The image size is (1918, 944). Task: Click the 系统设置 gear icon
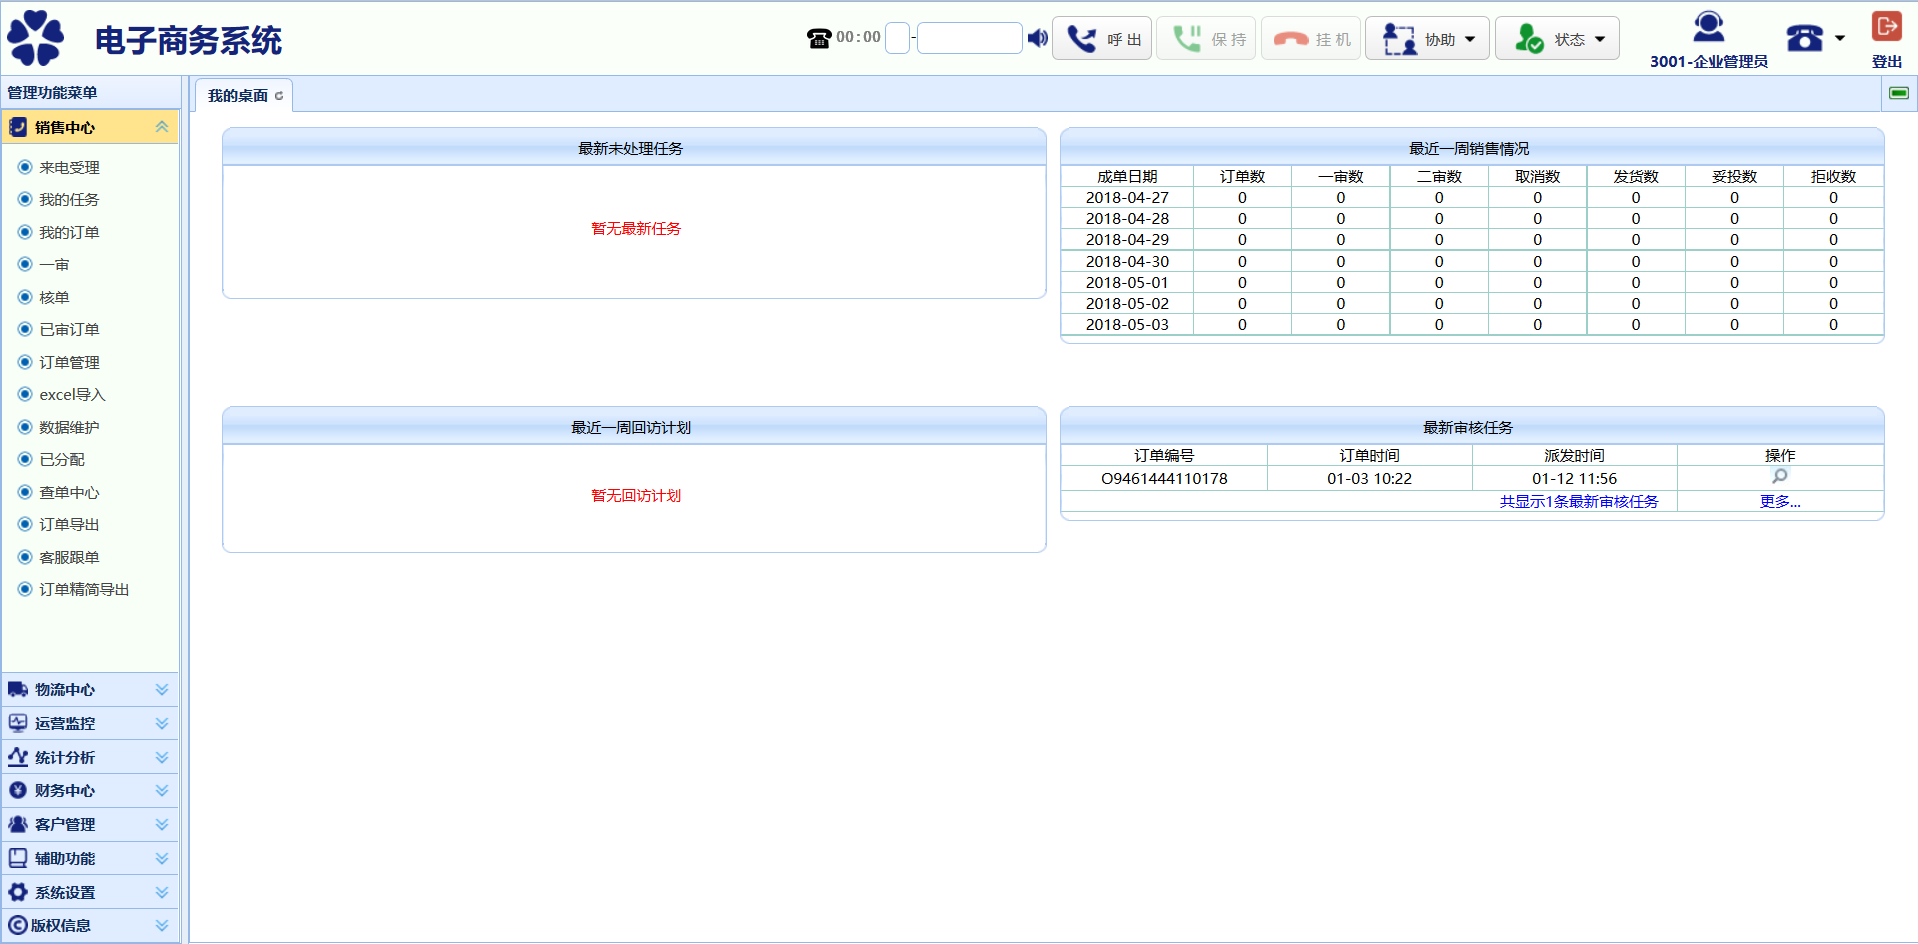pyautogui.click(x=18, y=892)
